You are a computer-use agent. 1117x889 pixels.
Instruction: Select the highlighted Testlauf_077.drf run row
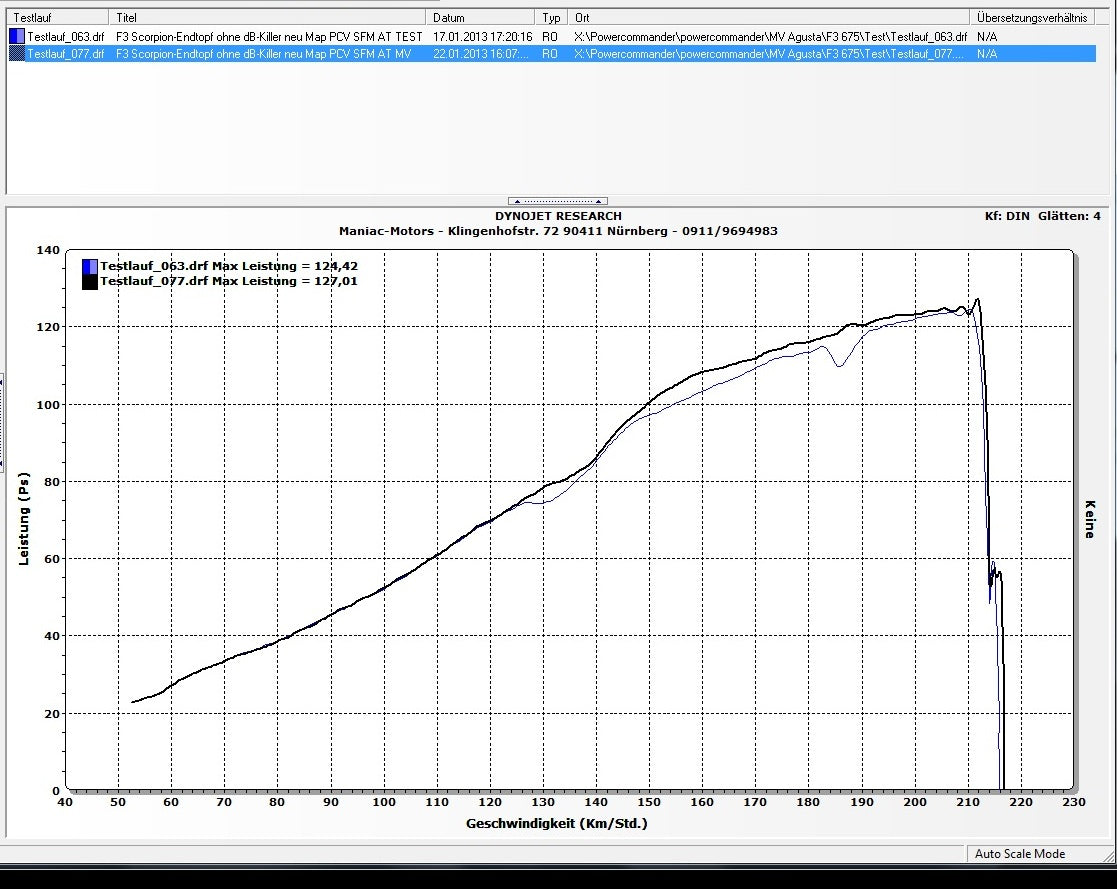[66, 54]
